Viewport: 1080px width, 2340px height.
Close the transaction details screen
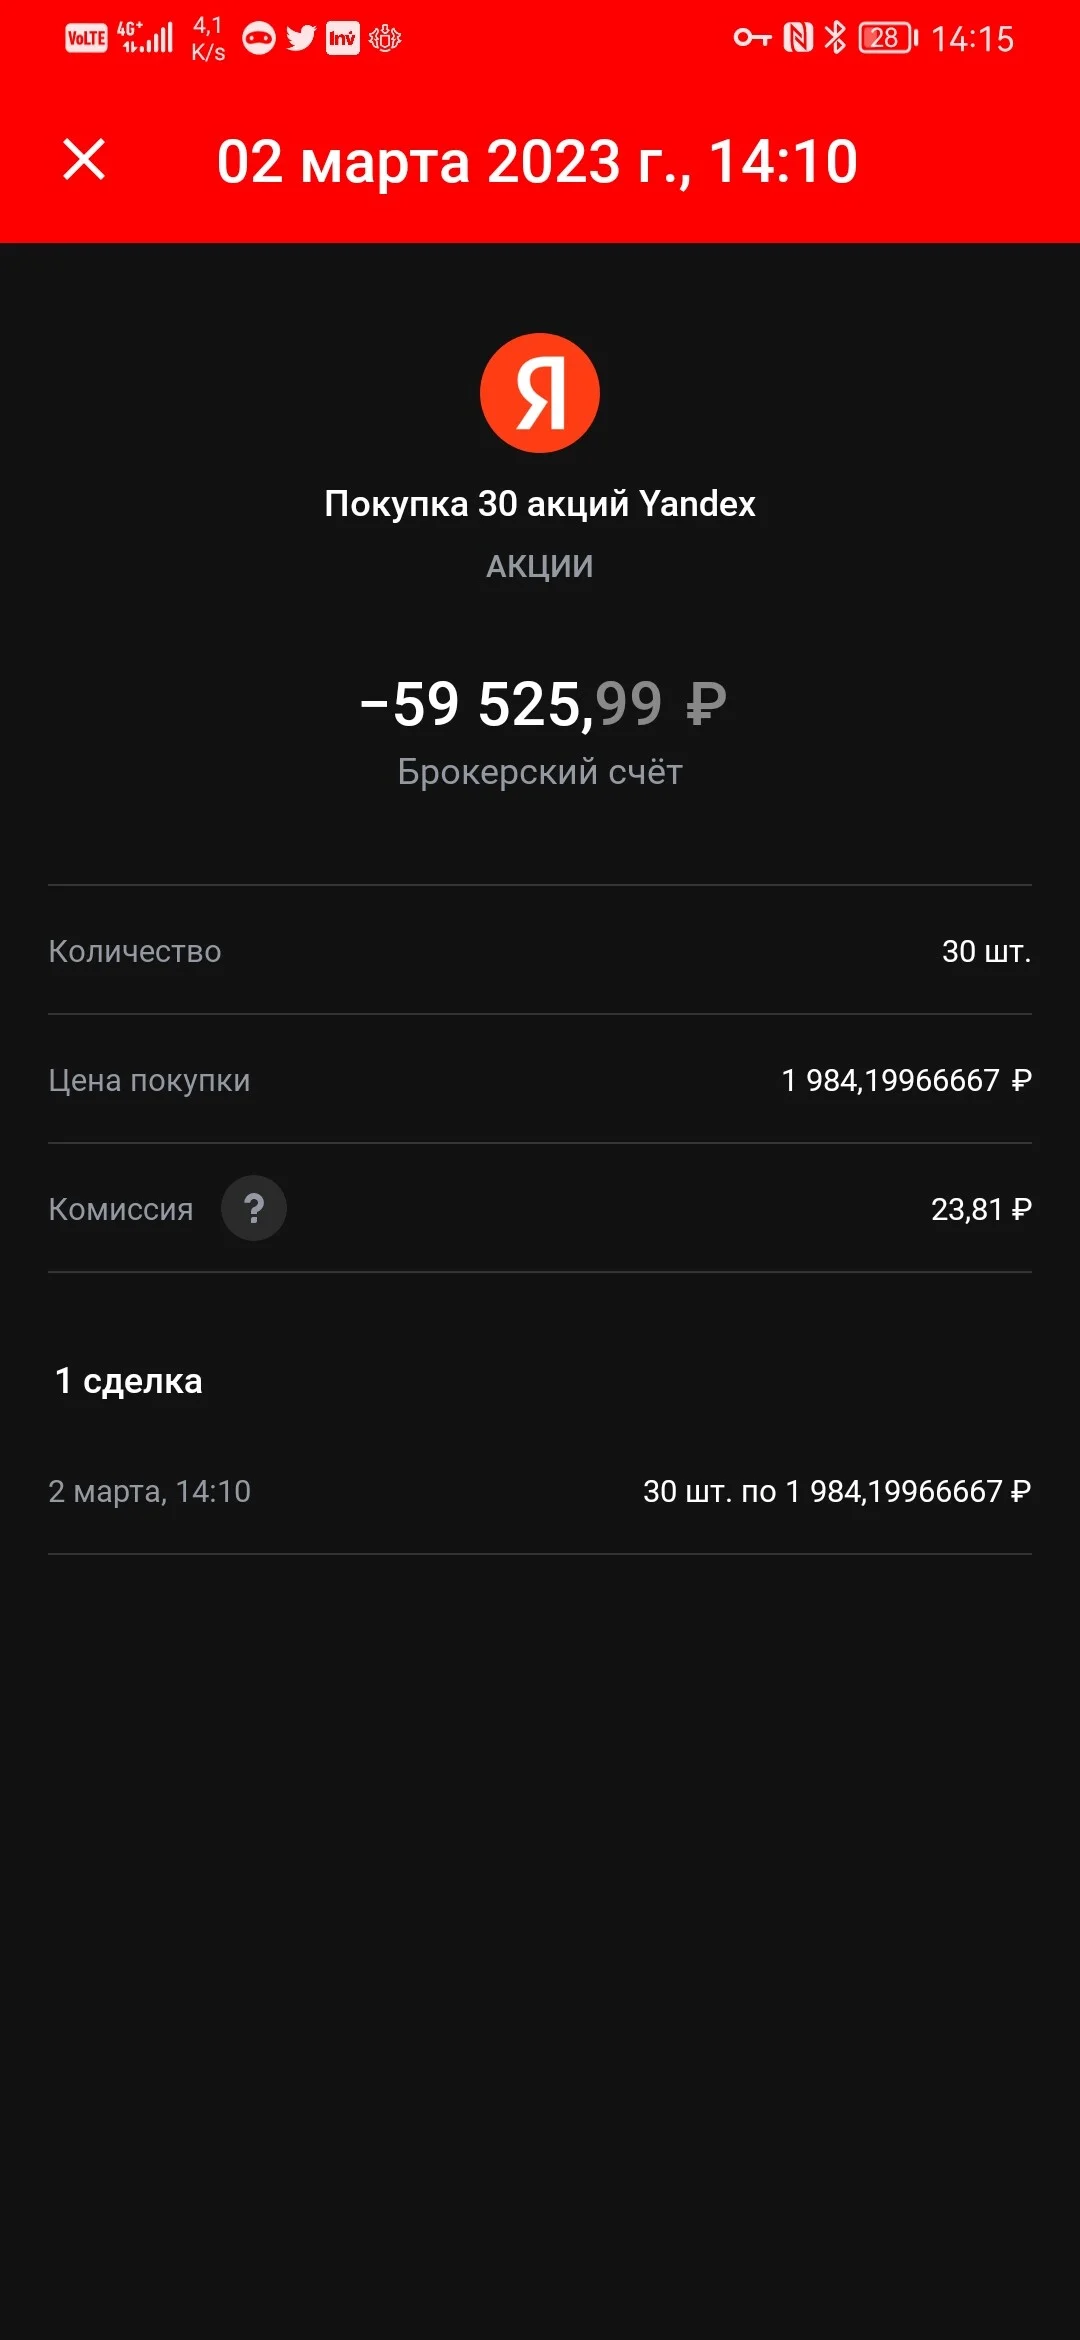pyautogui.click(x=84, y=160)
